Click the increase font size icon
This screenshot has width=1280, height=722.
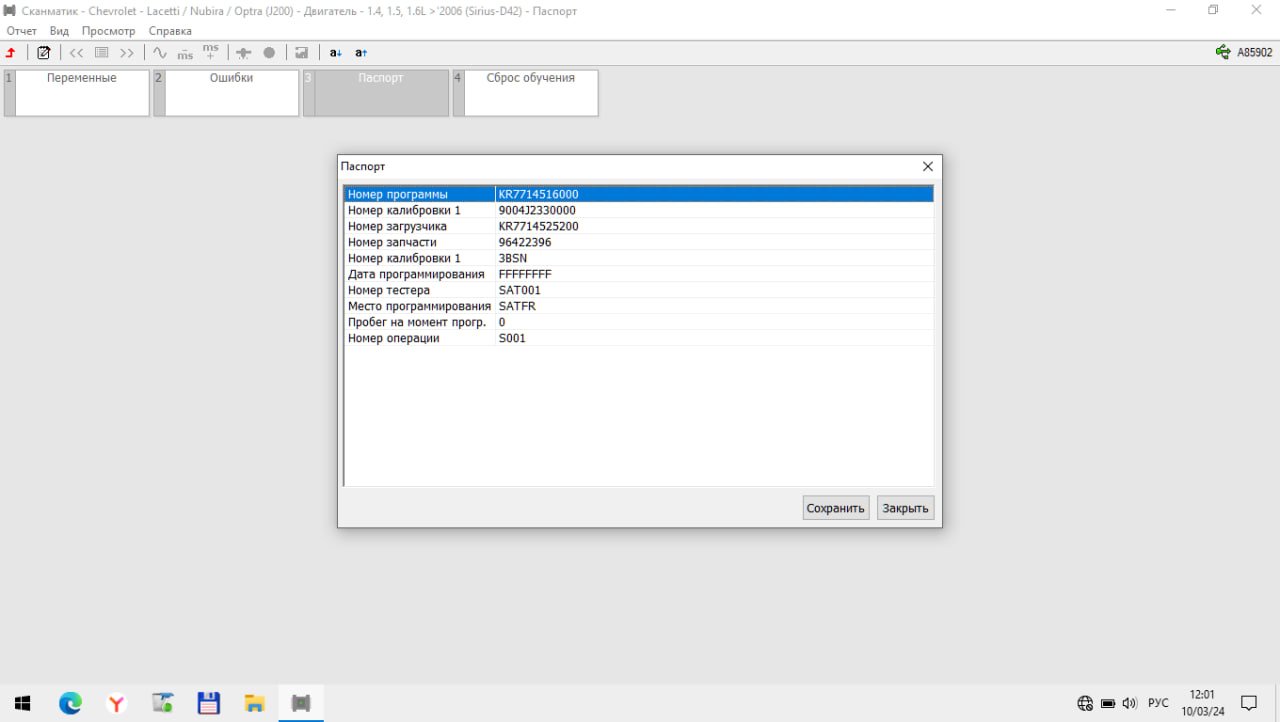(361, 53)
